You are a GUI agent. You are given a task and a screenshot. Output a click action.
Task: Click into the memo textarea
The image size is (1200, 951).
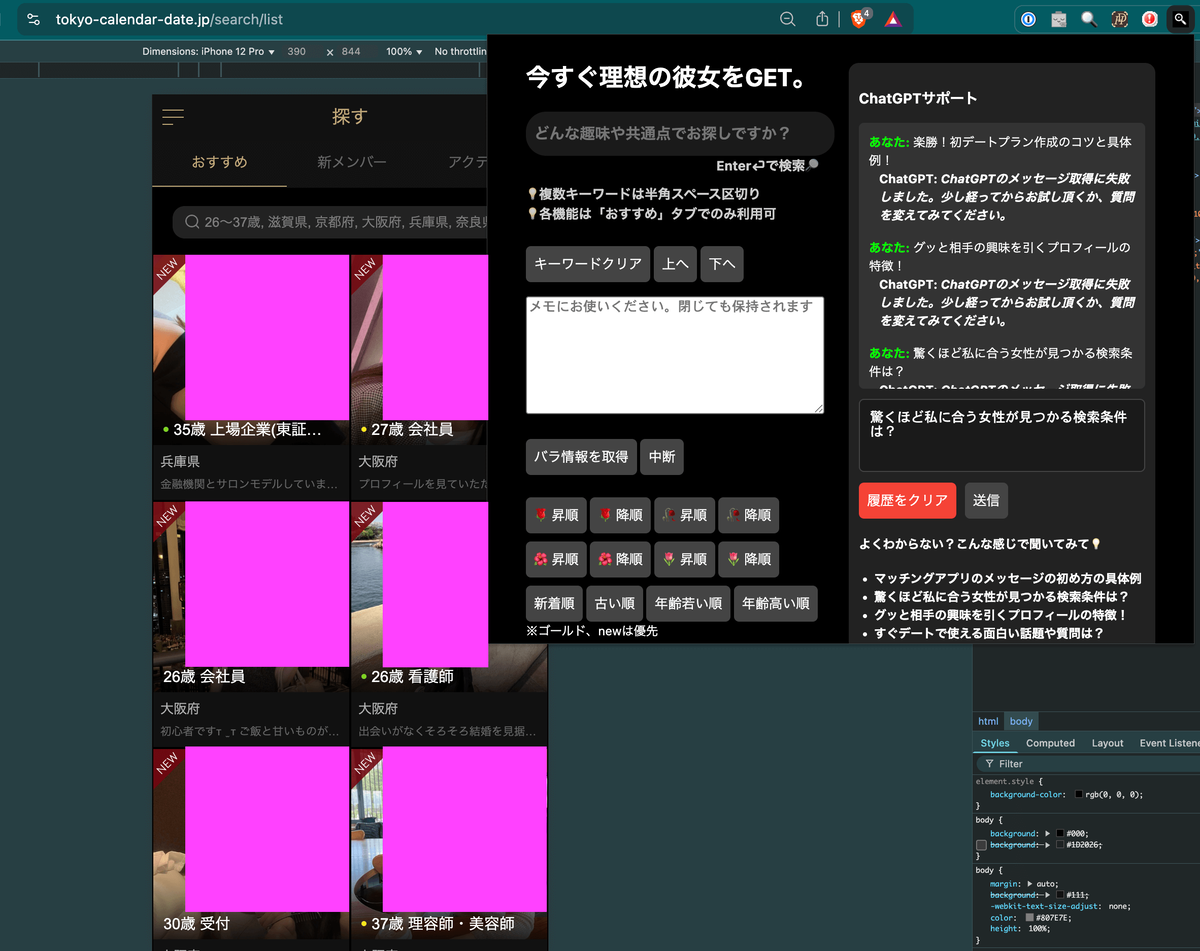675,355
